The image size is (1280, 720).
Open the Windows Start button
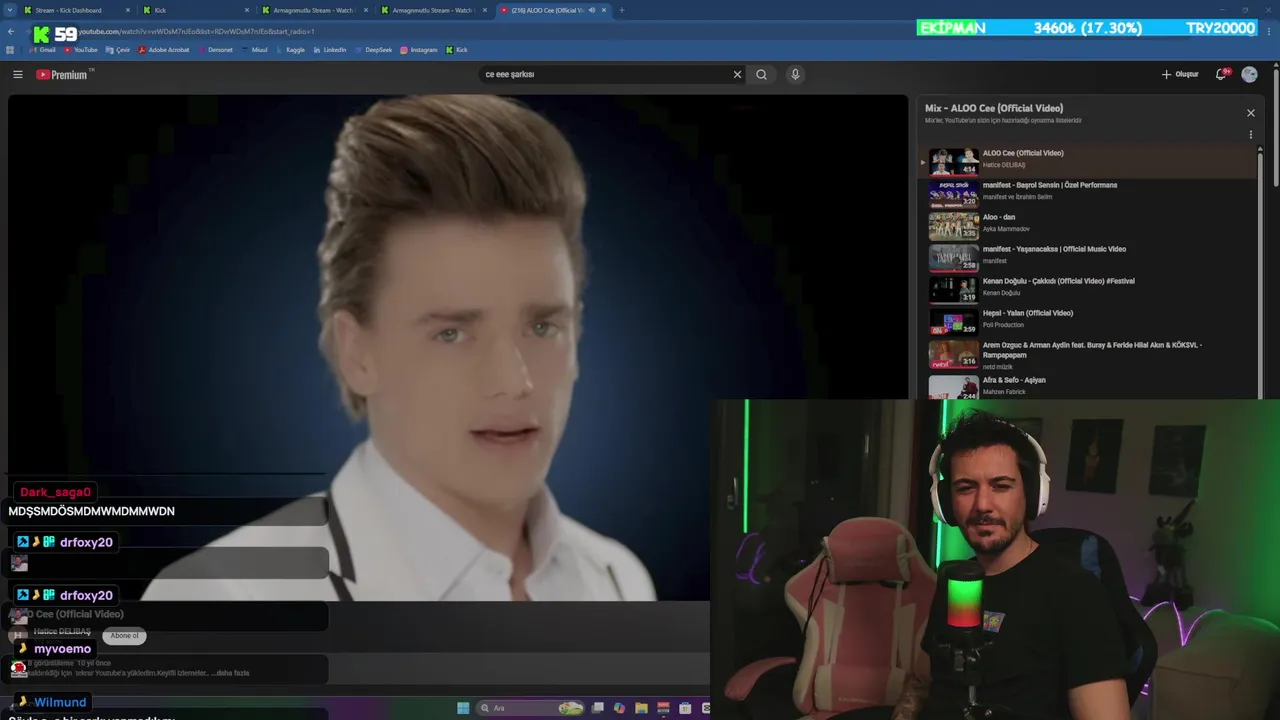463,708
